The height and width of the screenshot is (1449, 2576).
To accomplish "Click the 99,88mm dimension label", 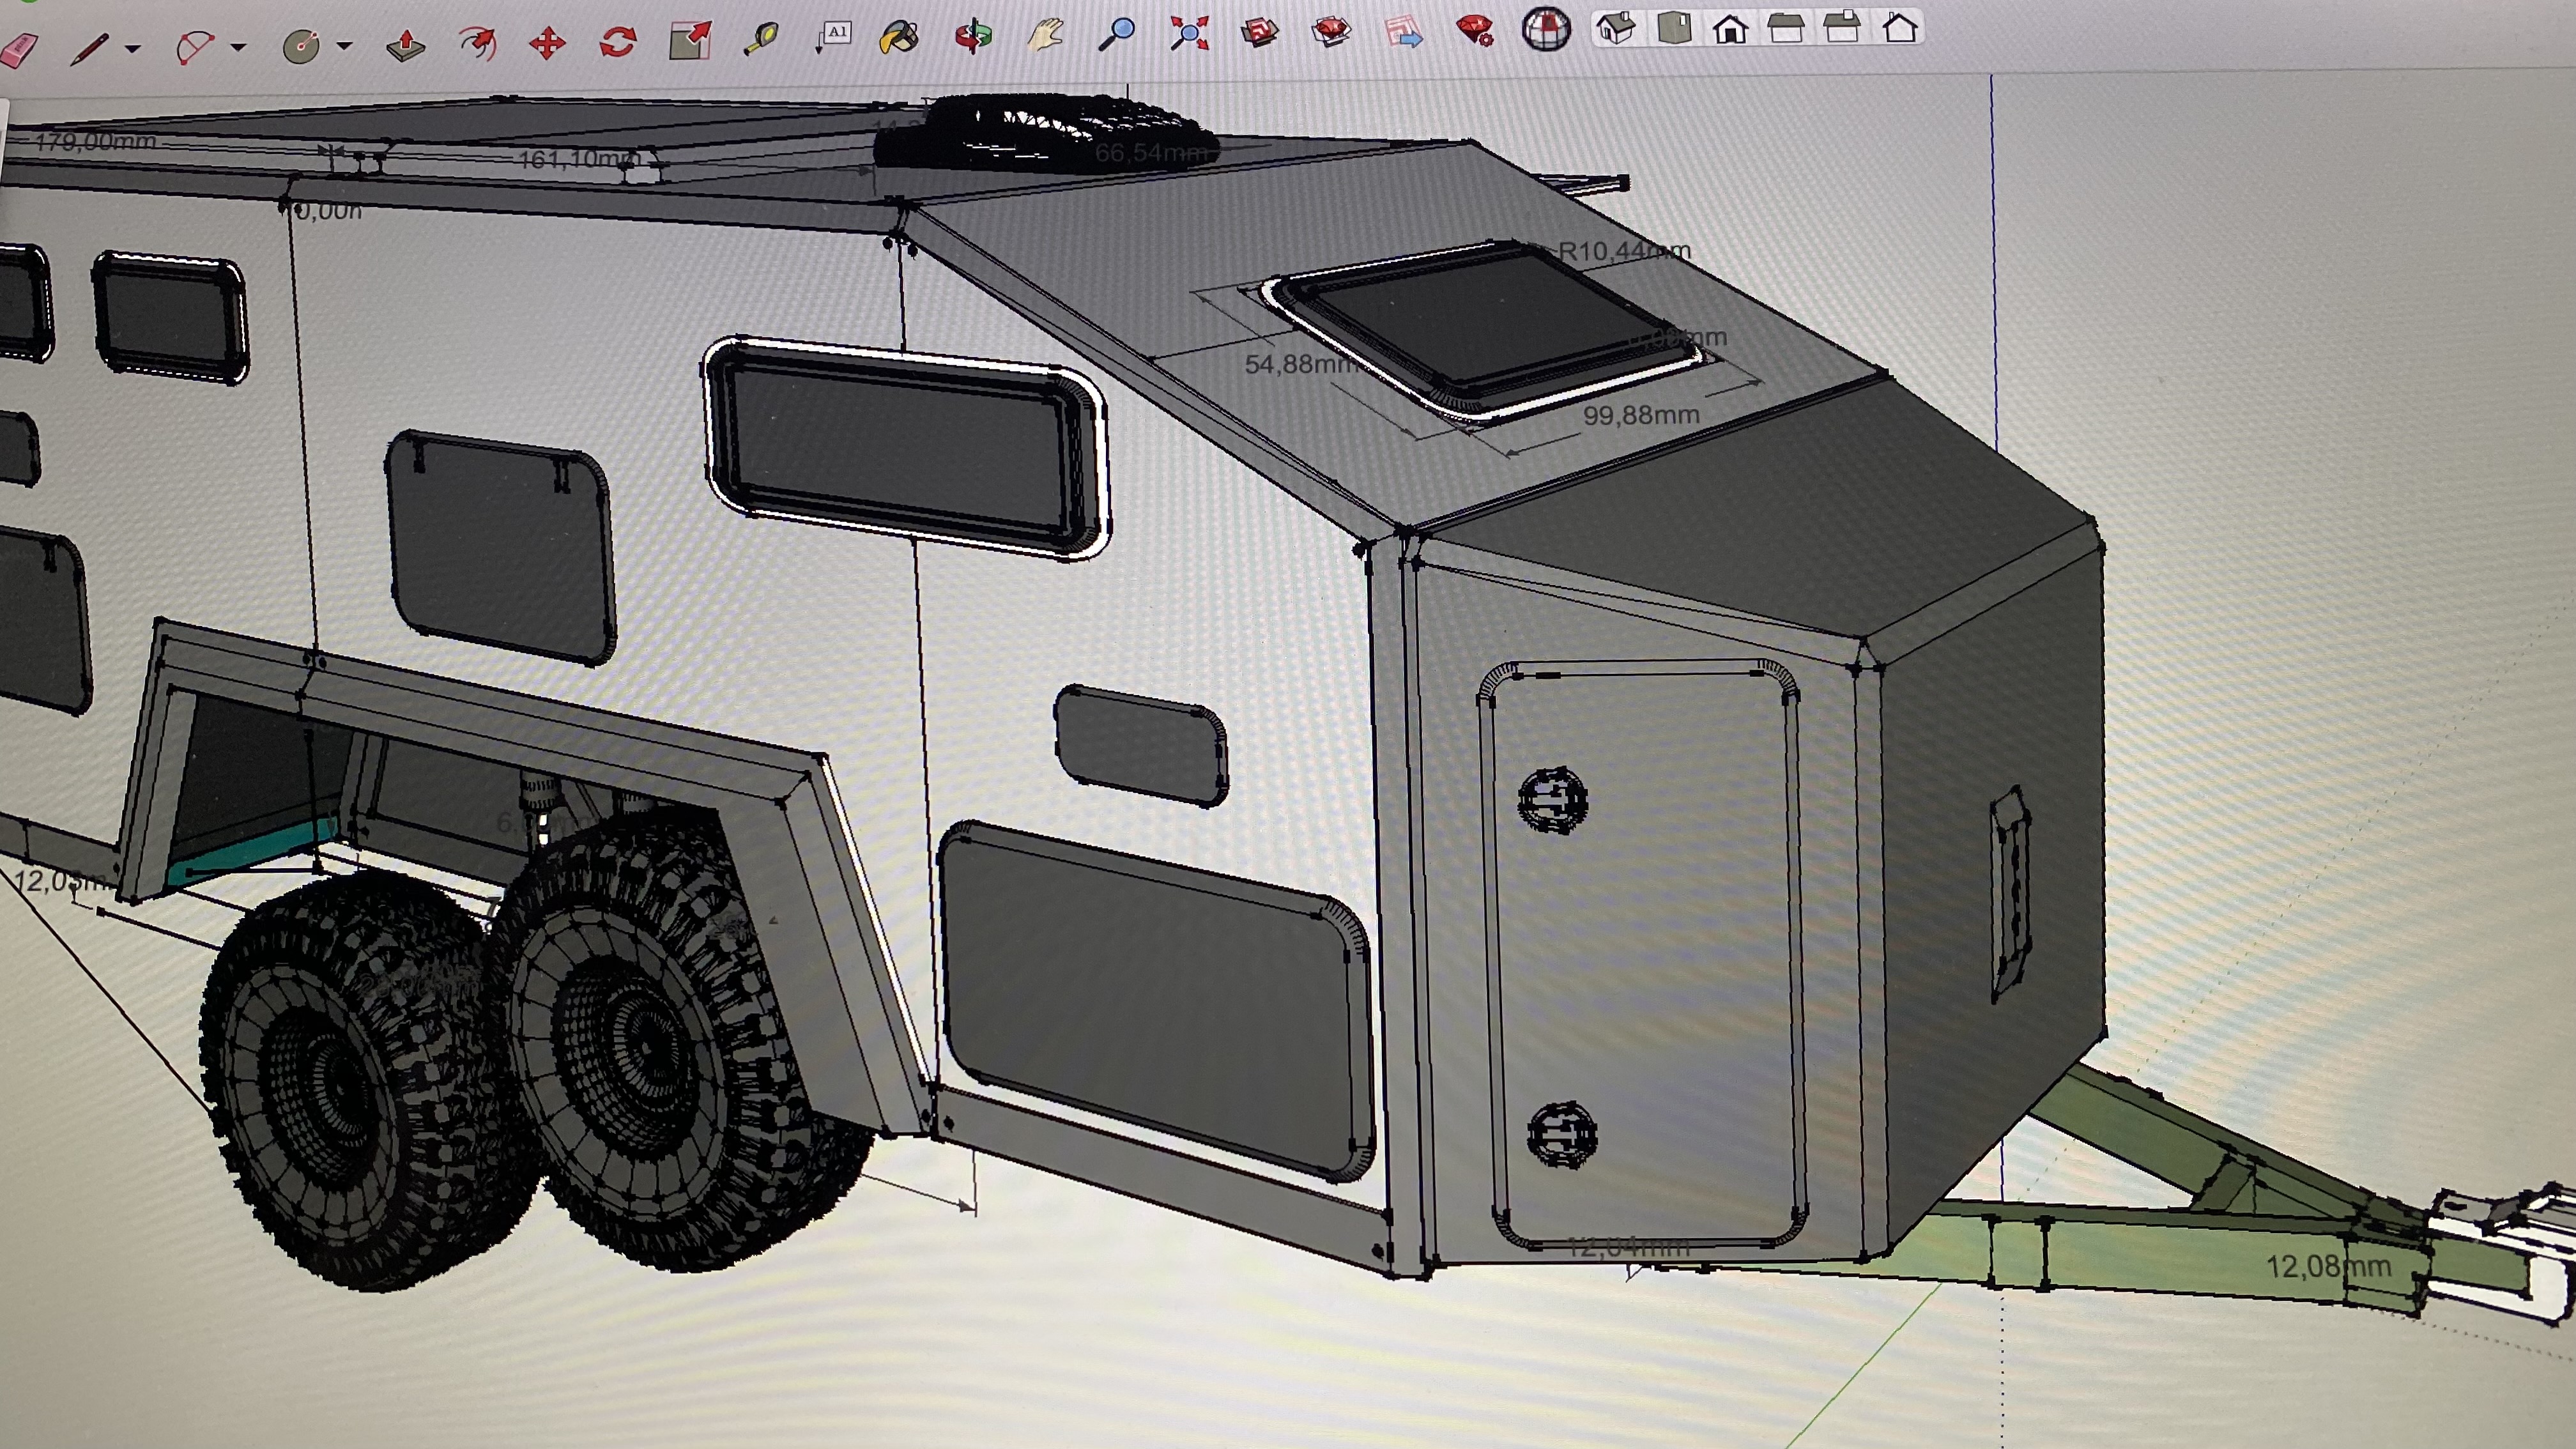I will pyautogui.click(x=1640, y=415).
